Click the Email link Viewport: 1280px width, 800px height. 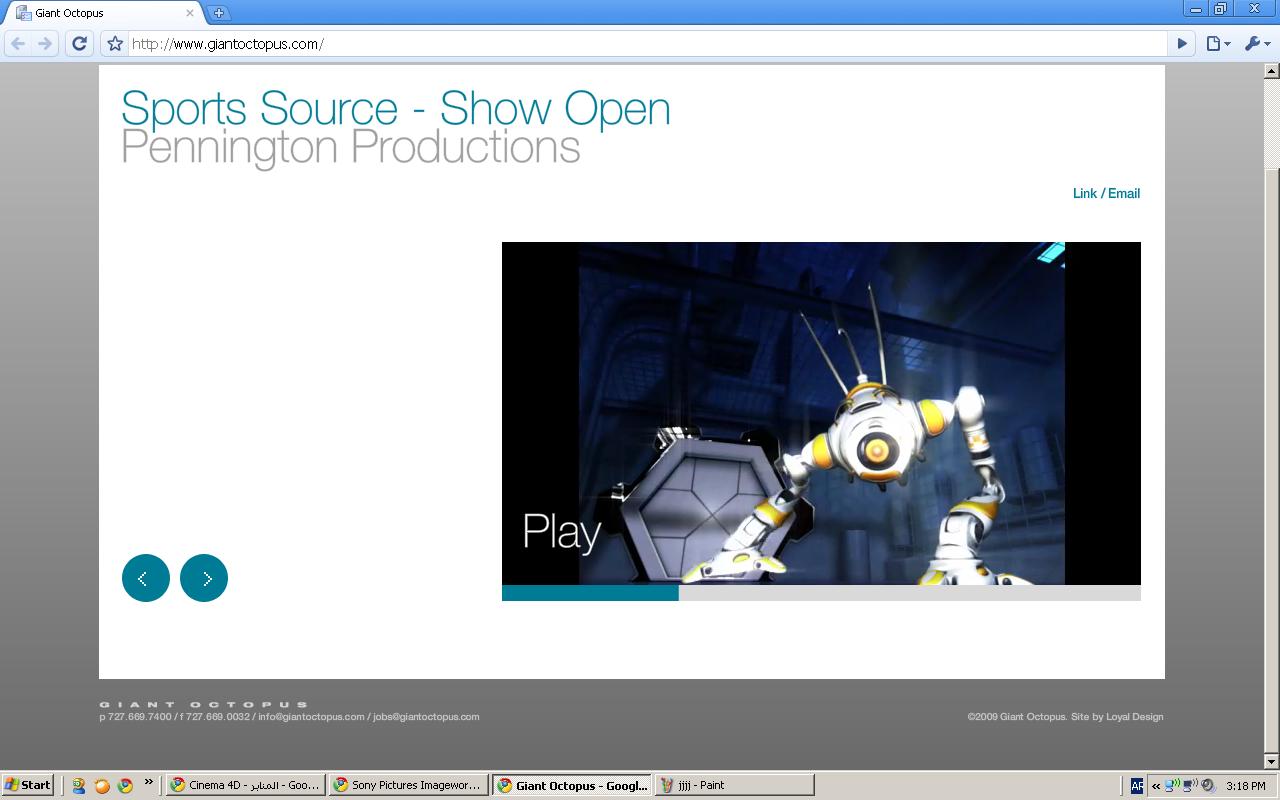click(1124, 193)
